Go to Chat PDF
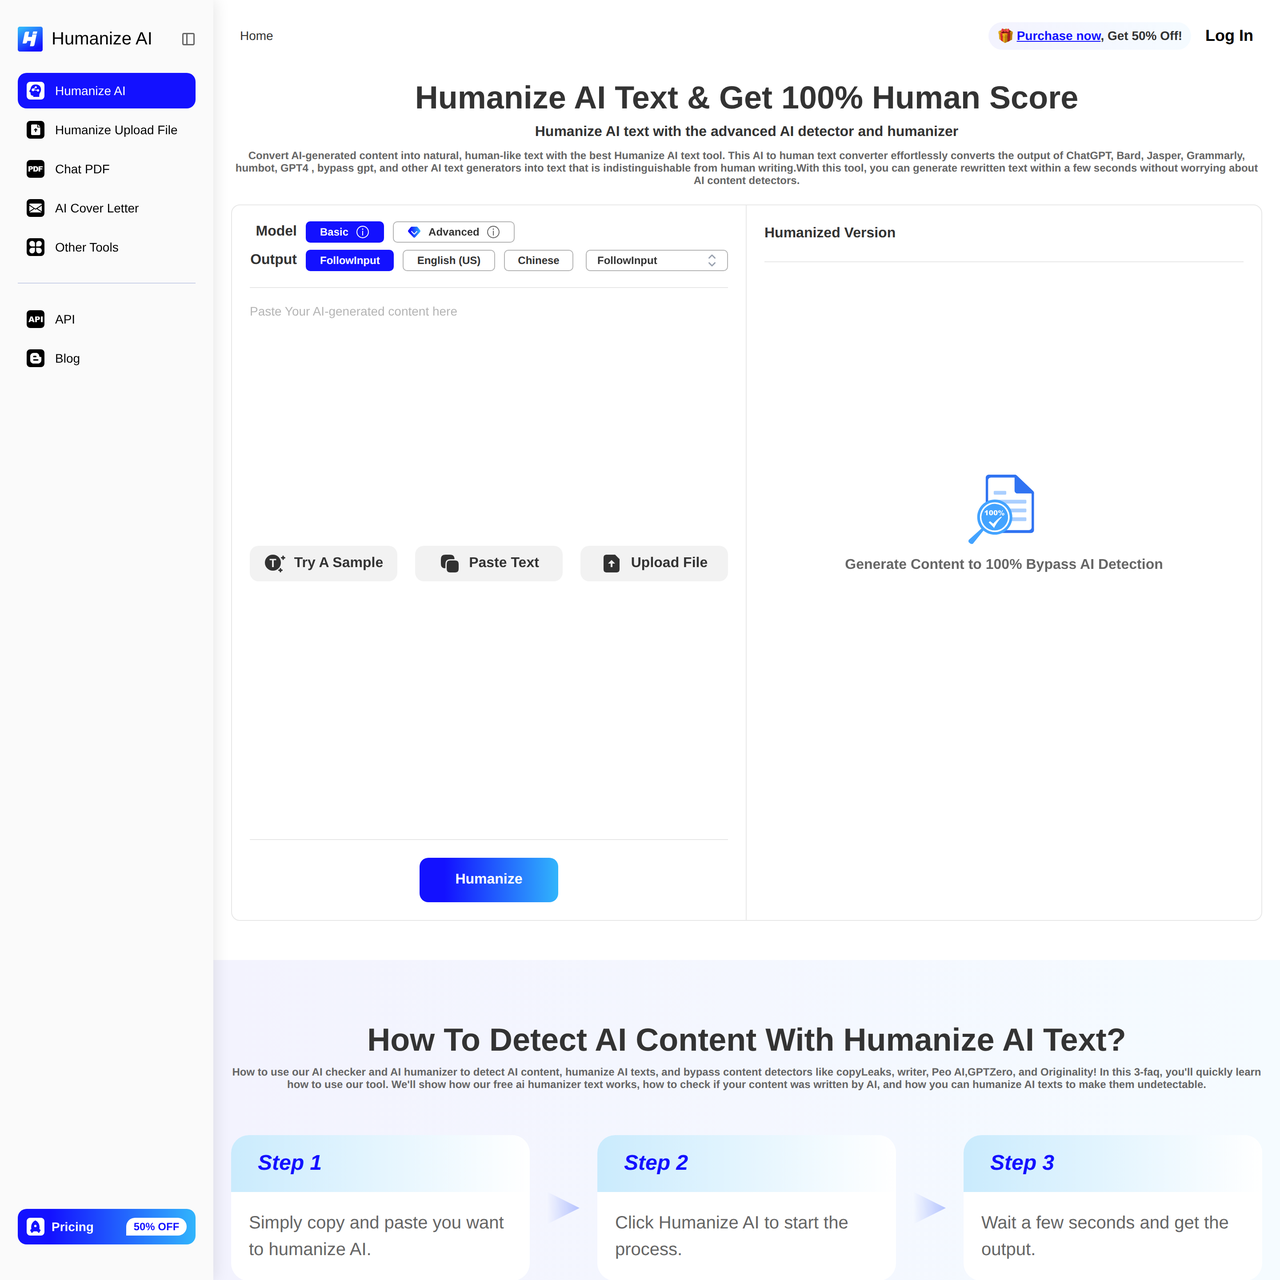The width and height of the screenshot is (1280, 1280). 107,169
